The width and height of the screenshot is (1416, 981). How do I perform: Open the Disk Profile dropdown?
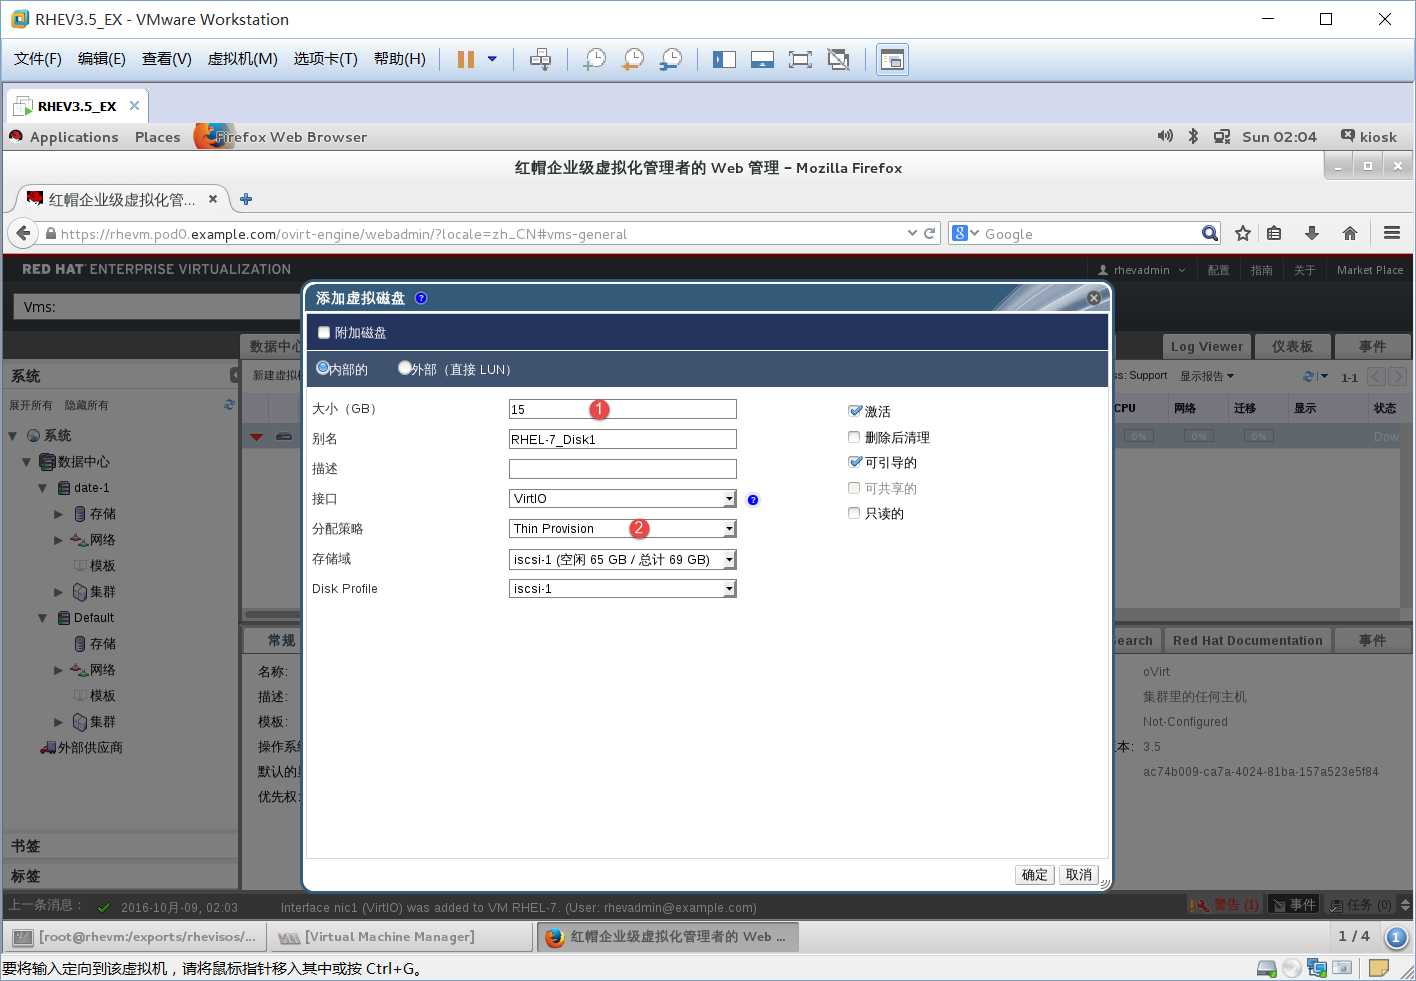(x=622, y=589)
